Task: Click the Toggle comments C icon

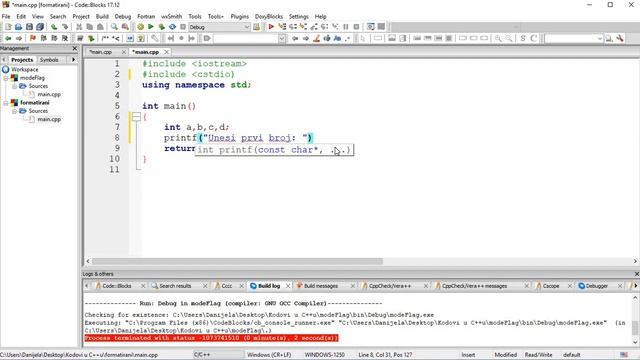Action: tap(533, 38)
